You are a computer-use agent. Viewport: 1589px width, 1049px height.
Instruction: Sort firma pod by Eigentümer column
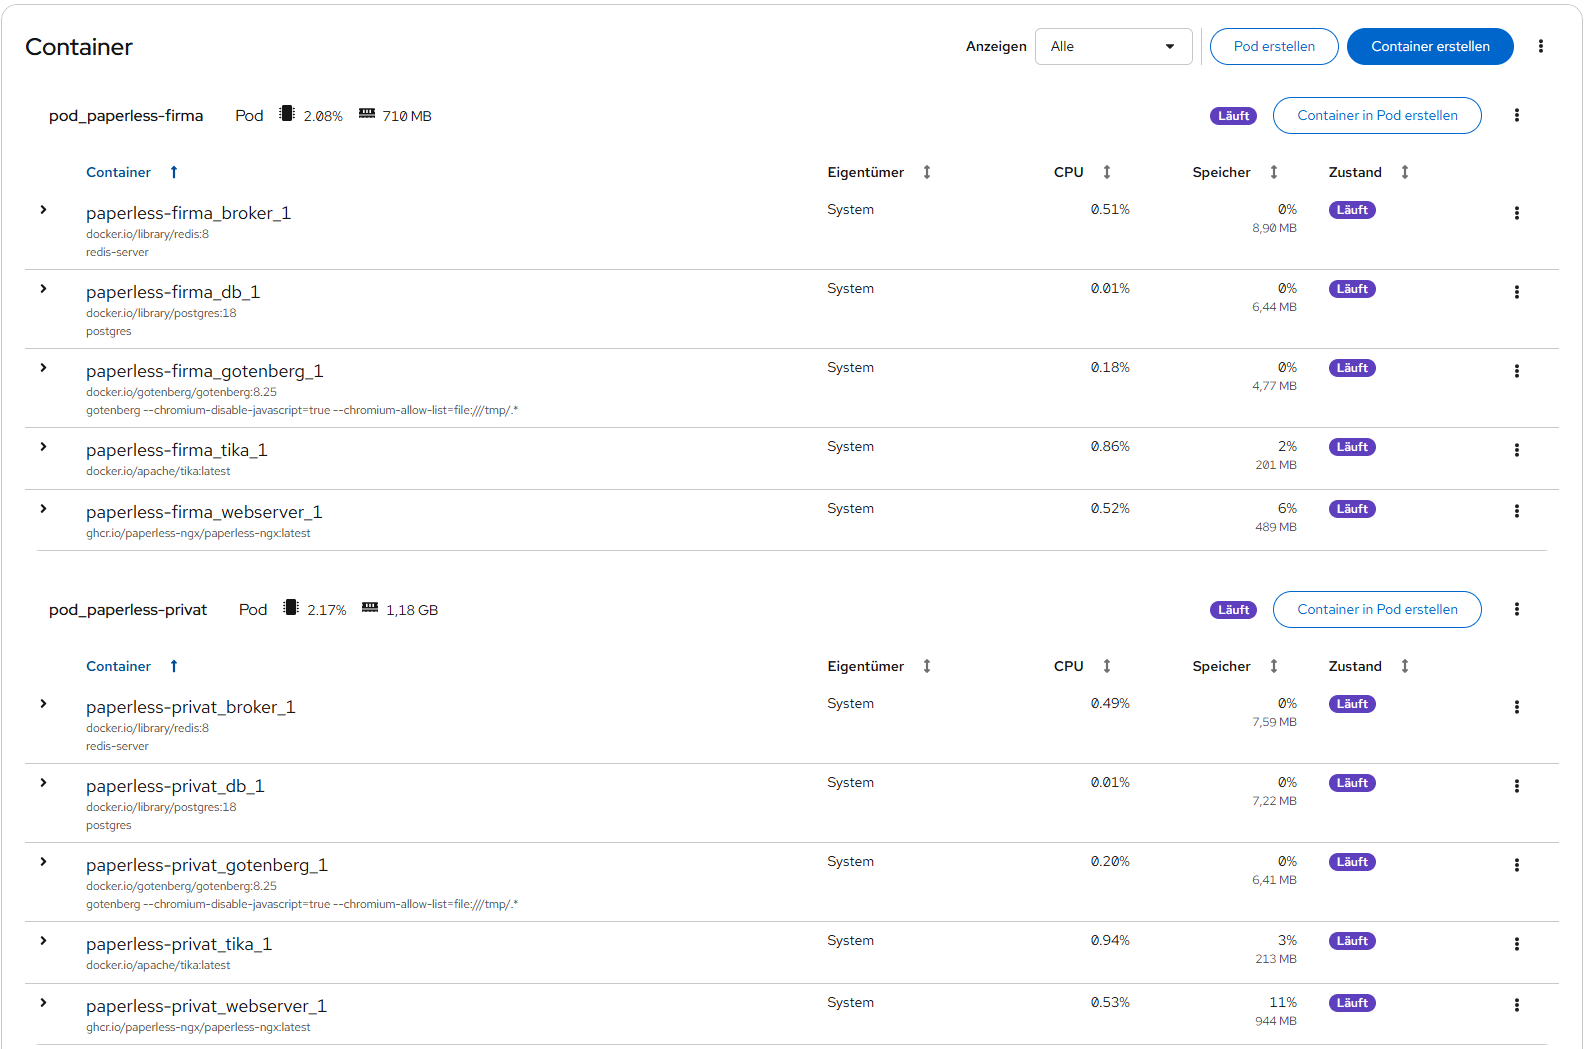tap(878, 172)
